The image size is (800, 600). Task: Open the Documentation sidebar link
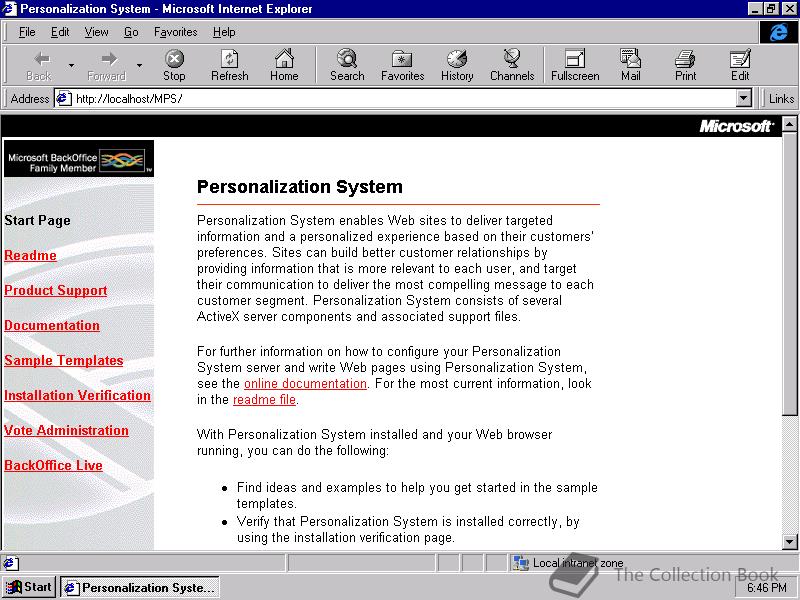[52, 325]
